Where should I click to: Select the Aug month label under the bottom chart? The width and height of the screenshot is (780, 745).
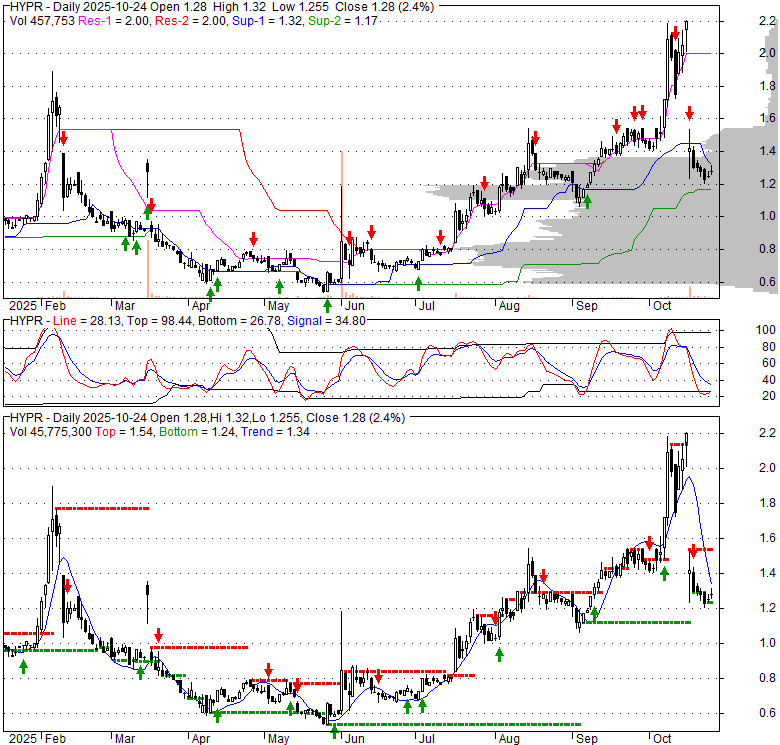[509, 739]
